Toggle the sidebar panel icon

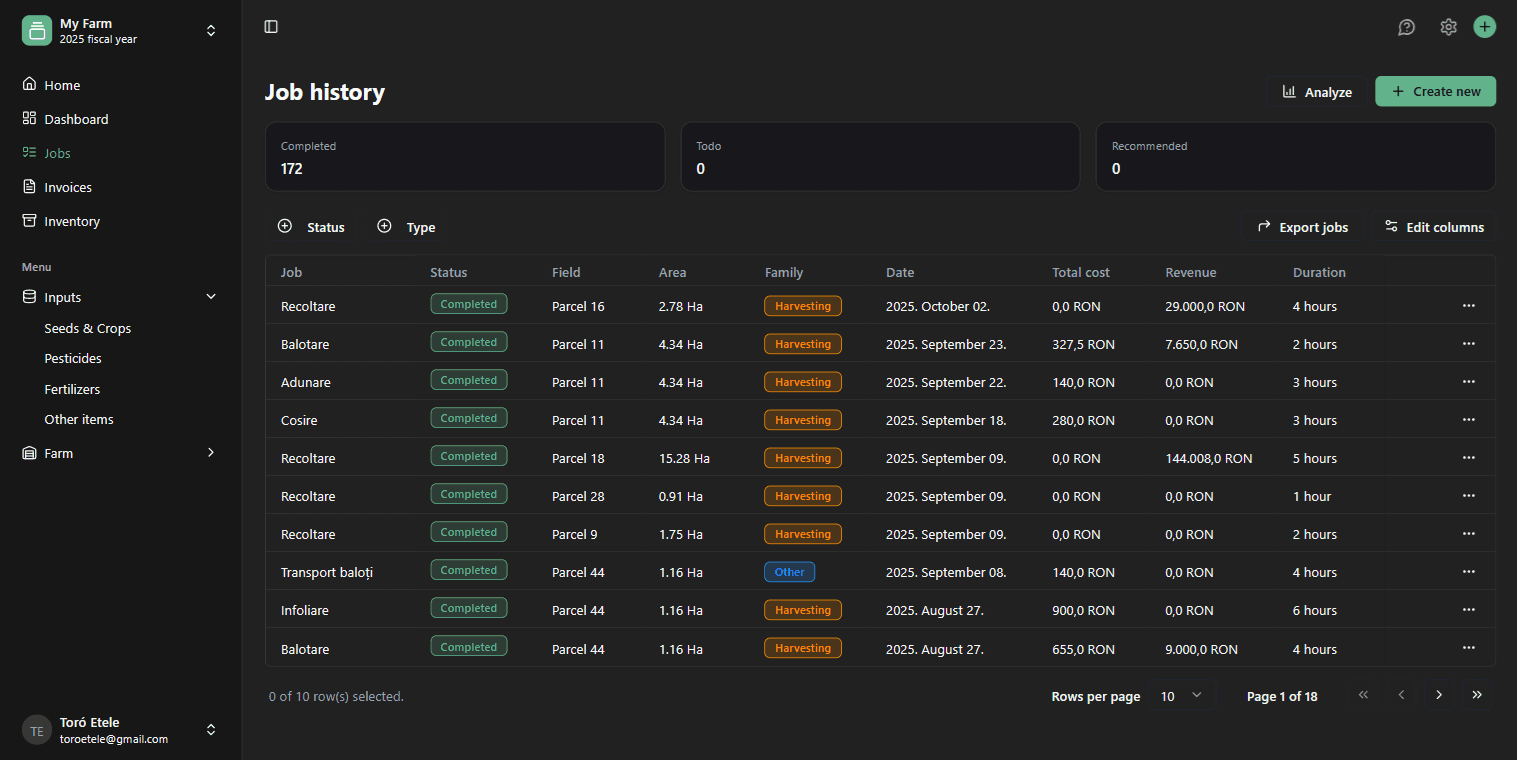271,27
